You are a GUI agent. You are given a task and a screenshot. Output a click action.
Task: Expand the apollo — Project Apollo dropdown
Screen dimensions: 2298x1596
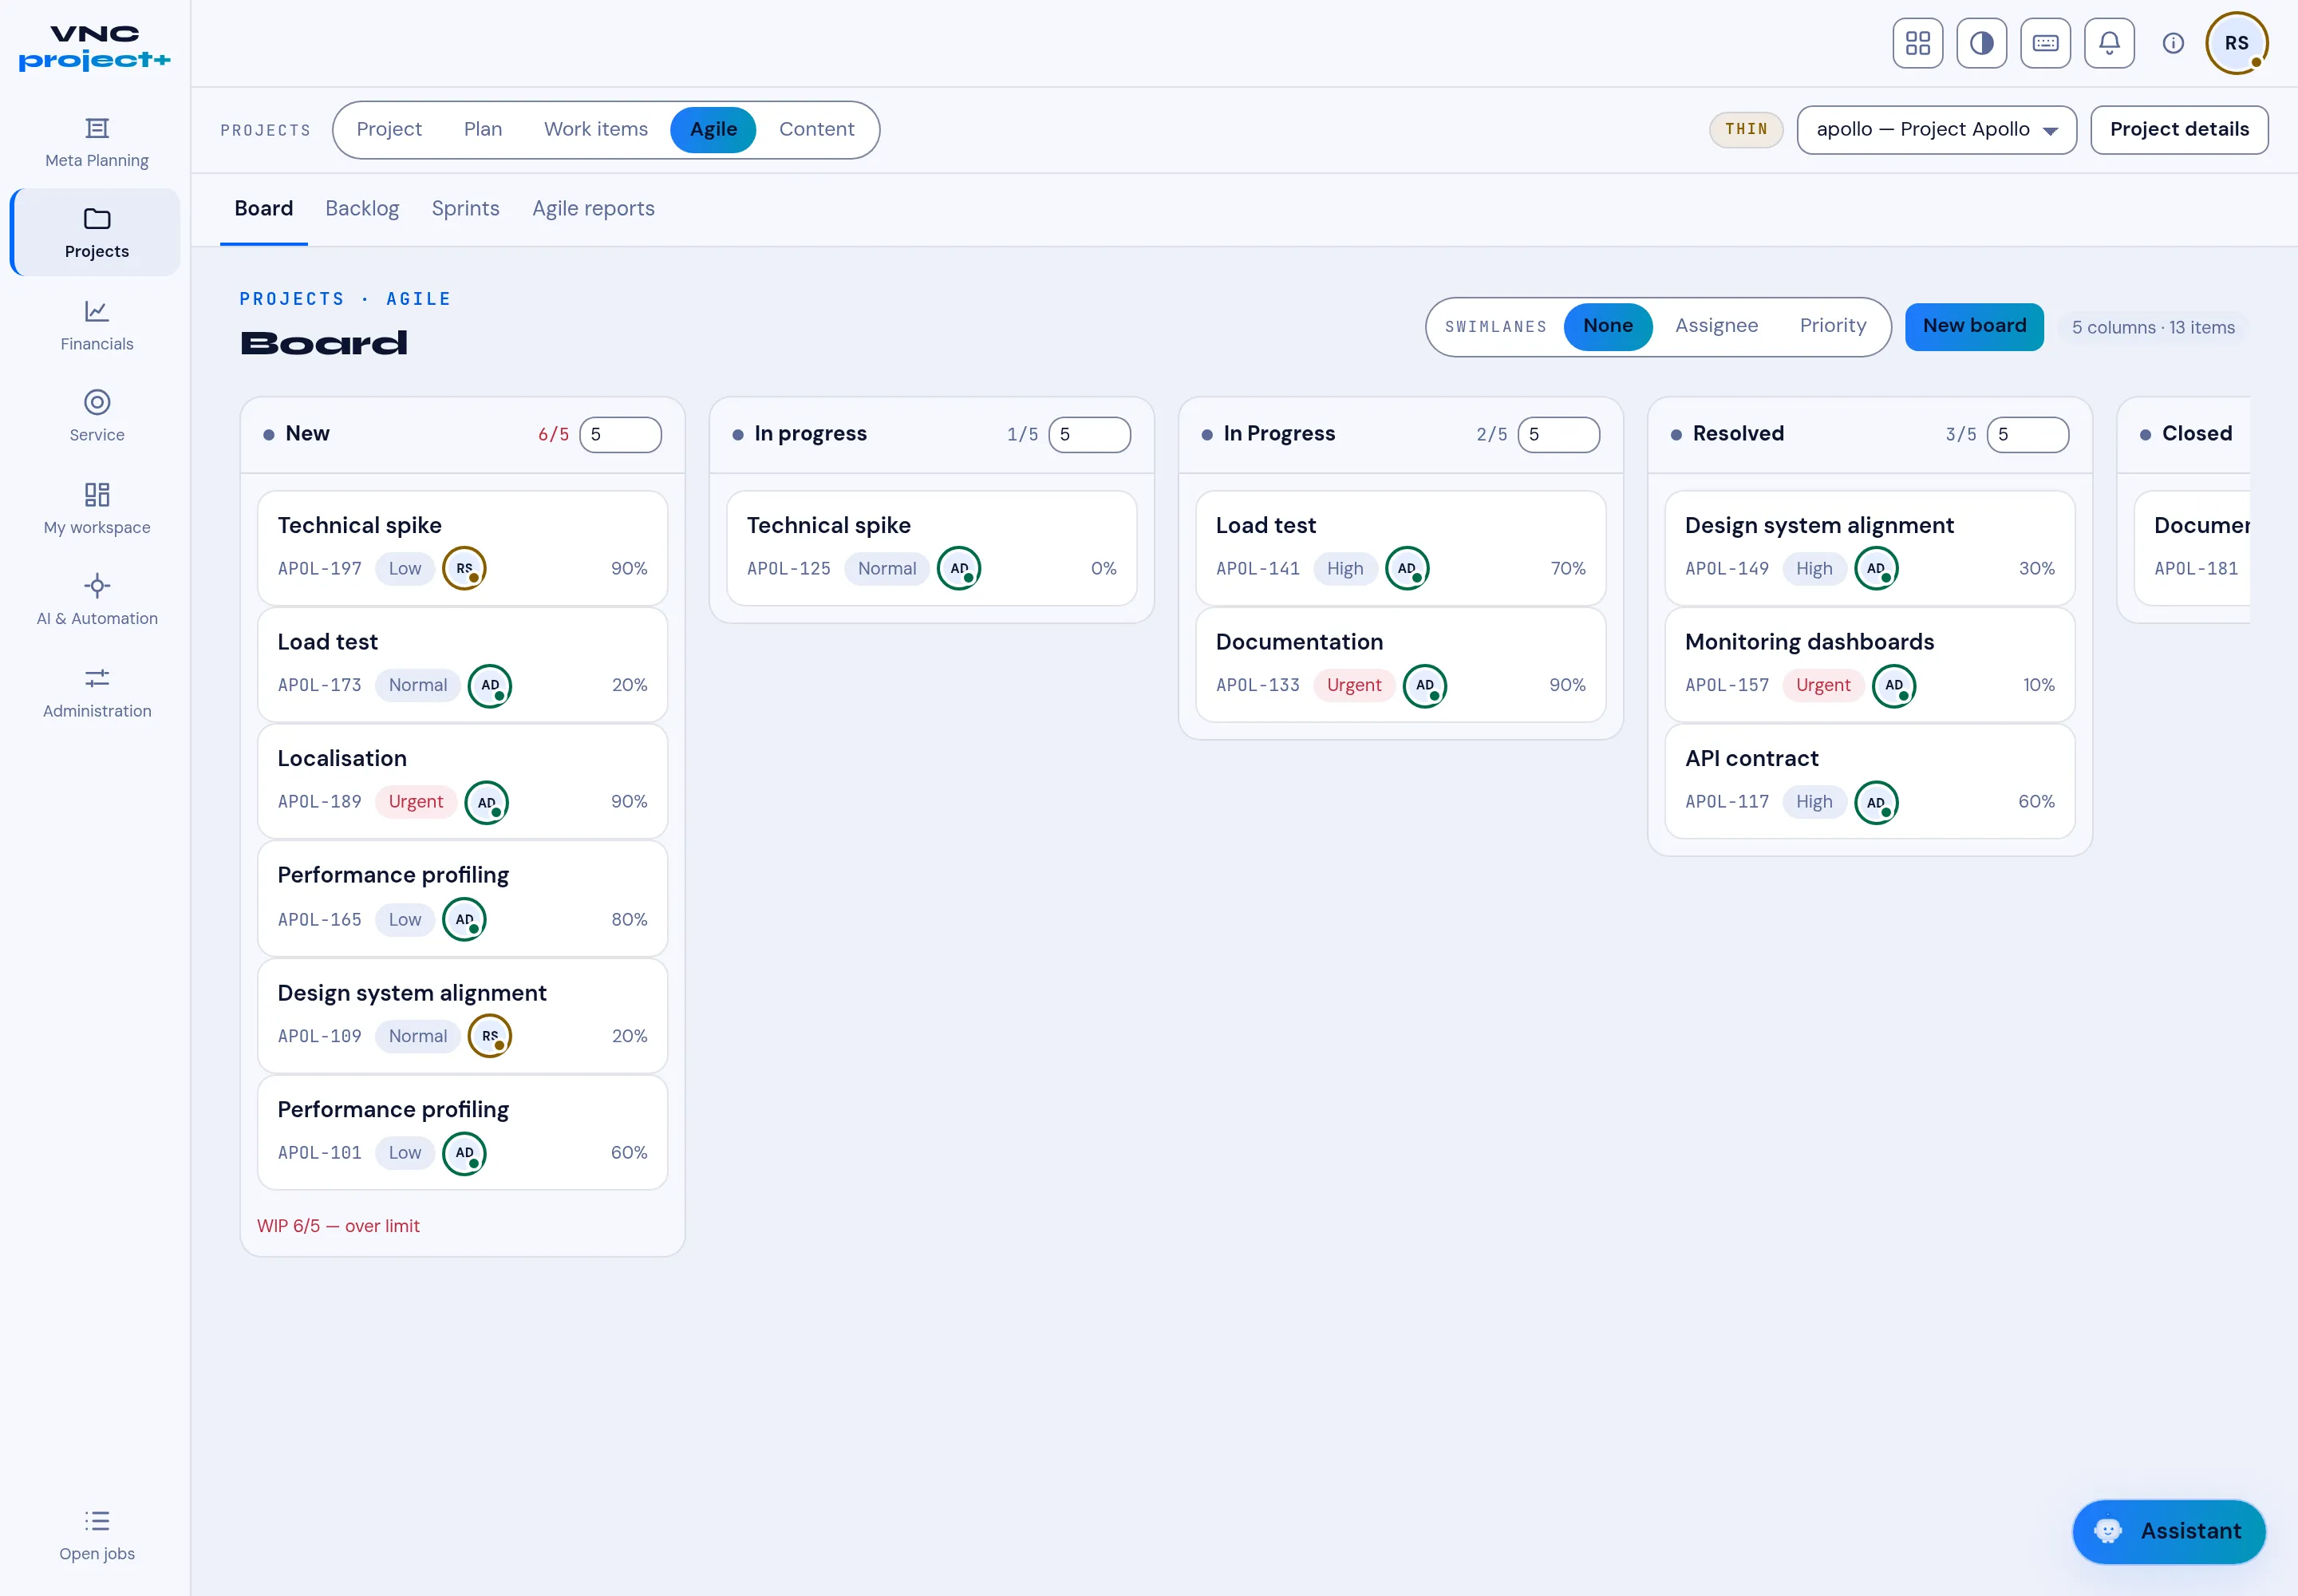click(x=1936, y=130)
